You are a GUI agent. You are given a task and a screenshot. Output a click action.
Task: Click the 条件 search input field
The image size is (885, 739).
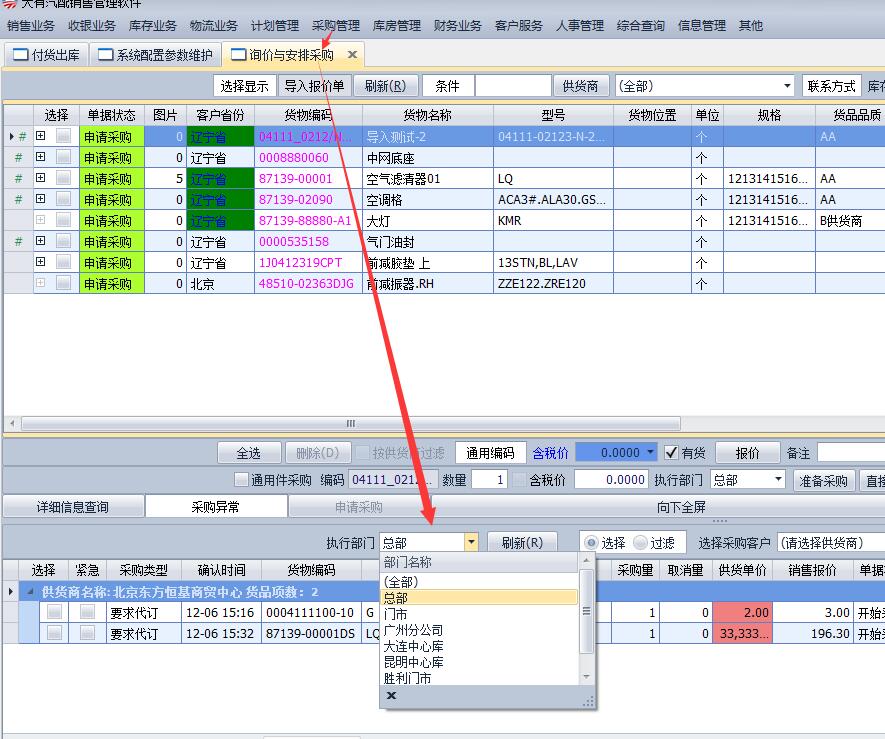[513, 86]
